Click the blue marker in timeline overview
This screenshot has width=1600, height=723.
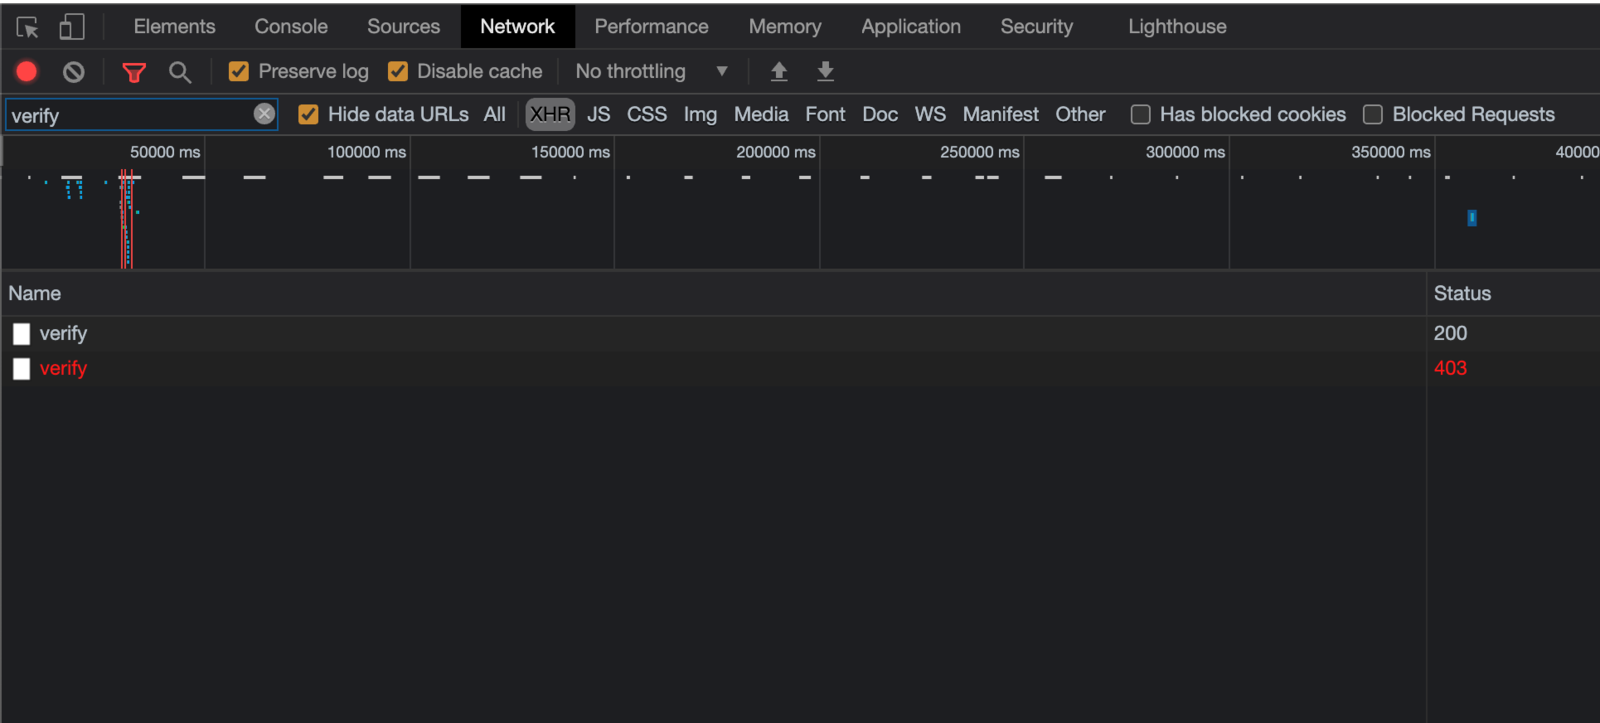1472,218
